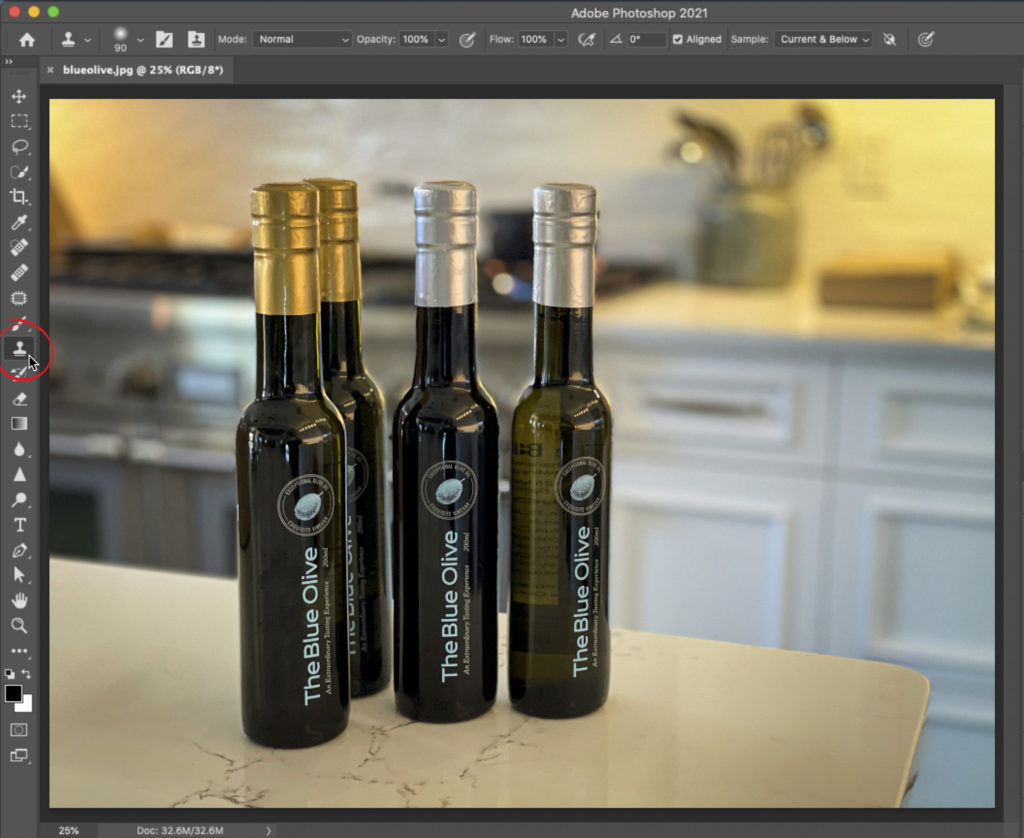Image resolution: width=1024 pixels, height=838 pixels.
Task: Click the brush angle 0° field
Action: point(646,39)
